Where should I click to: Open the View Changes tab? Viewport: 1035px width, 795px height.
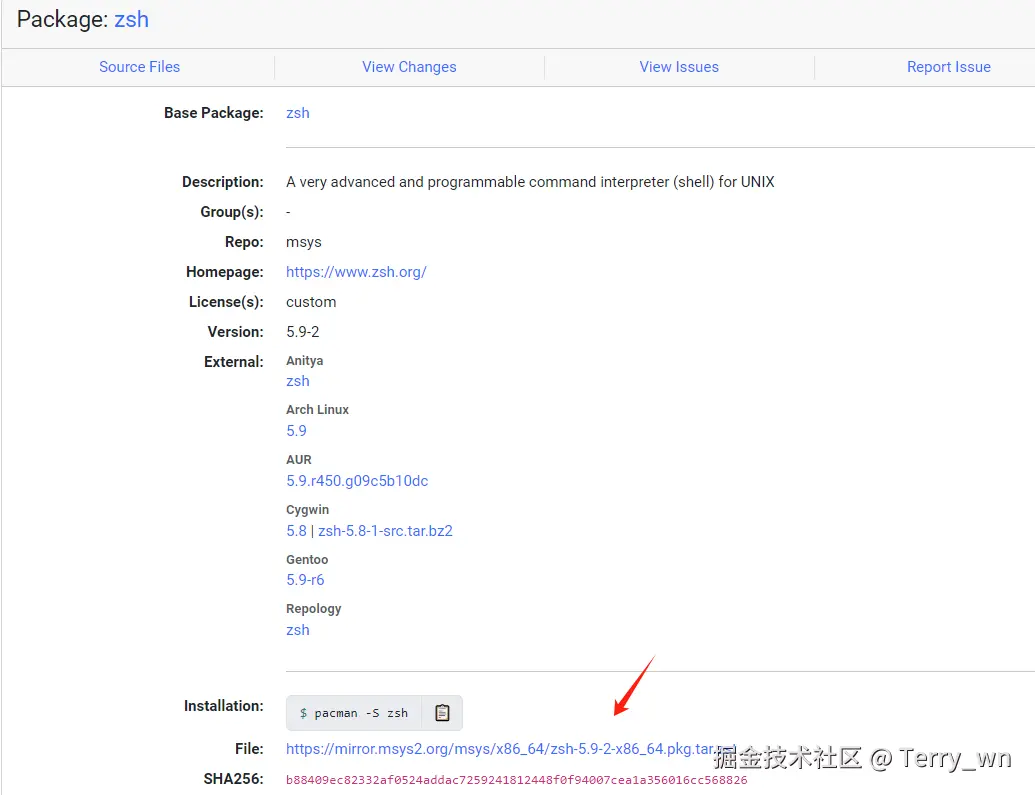tap(409, 67)
